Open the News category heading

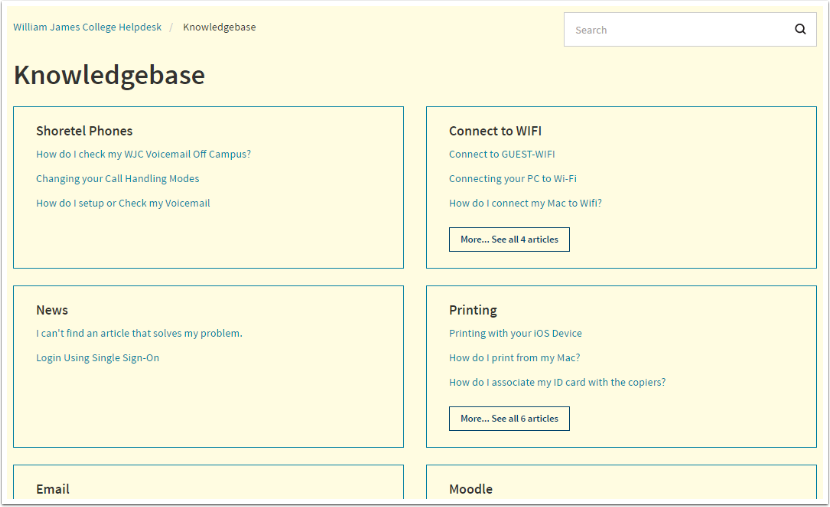[52, 310]
